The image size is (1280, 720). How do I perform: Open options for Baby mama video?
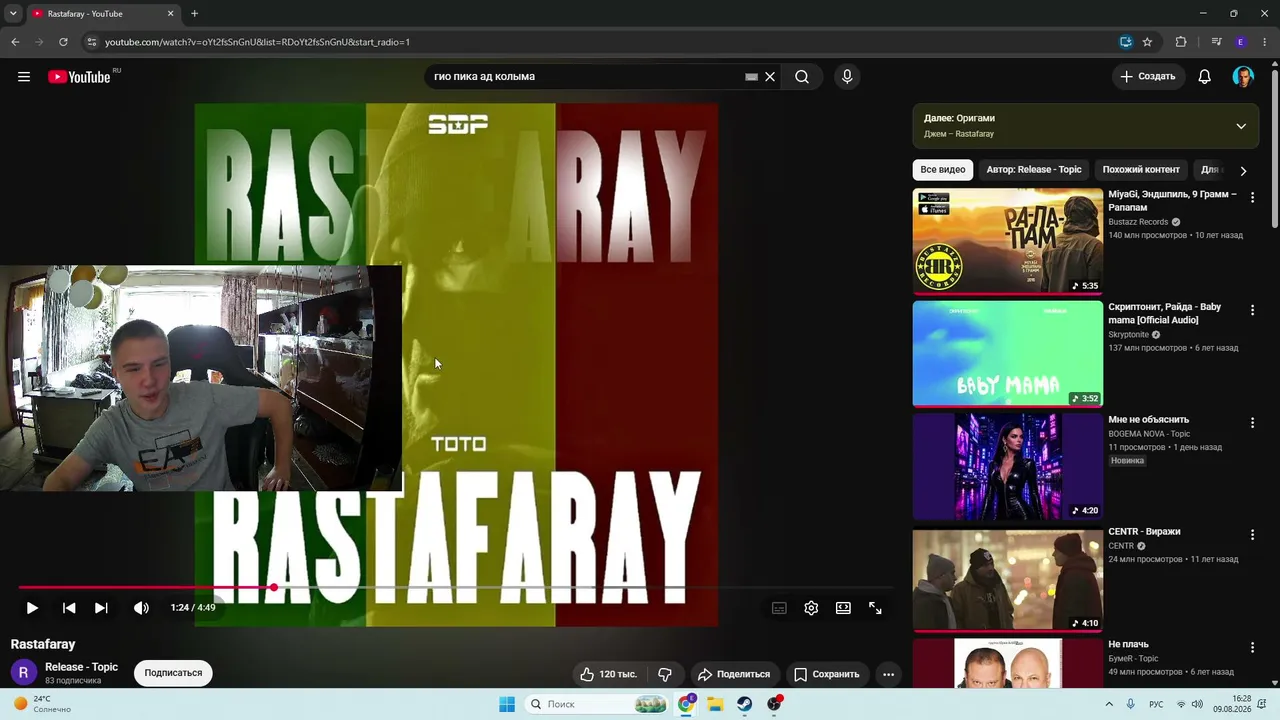pyautogui.click(x=1252, y=311)
